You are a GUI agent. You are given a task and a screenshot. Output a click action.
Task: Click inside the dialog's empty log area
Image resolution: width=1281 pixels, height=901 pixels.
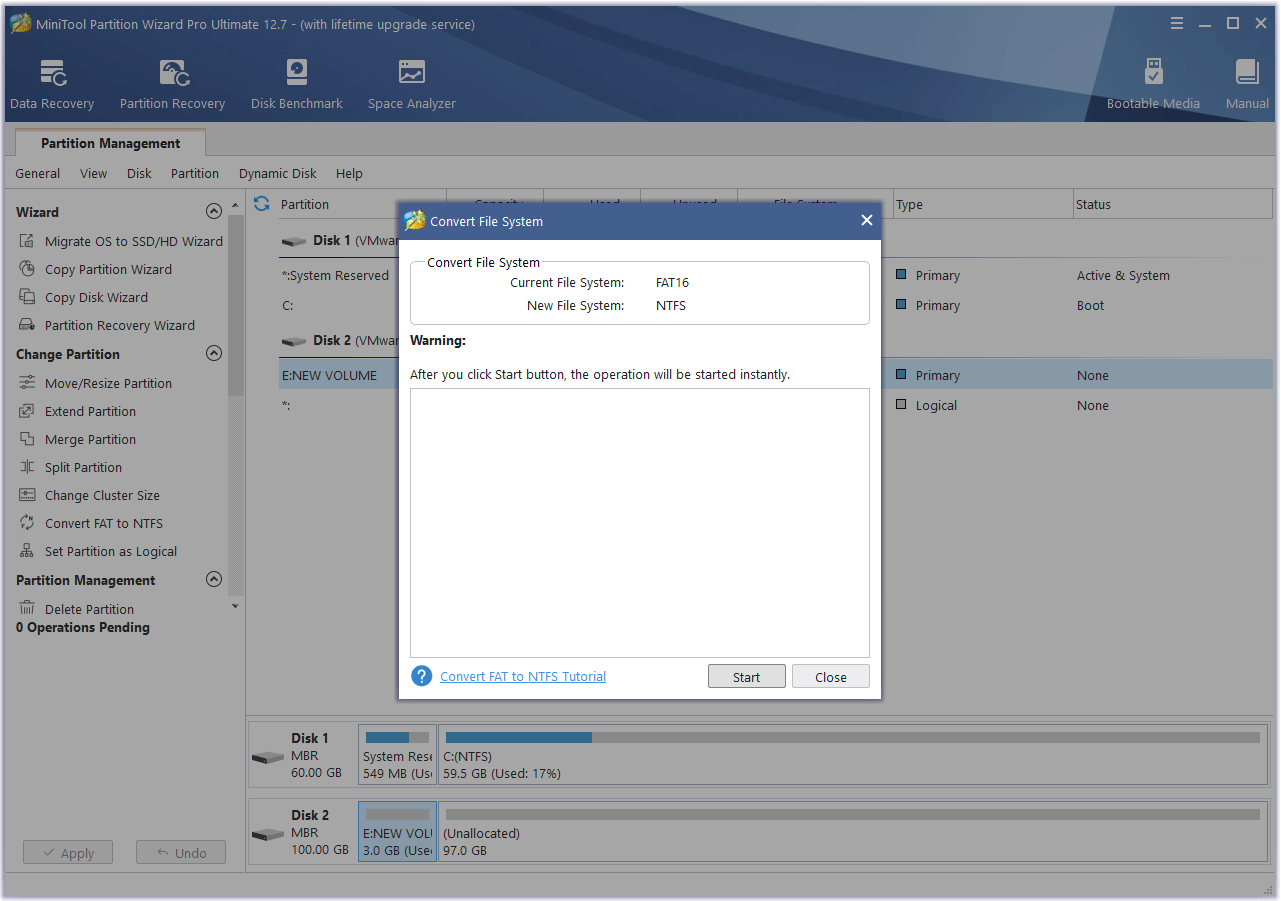tap(640, 523)
